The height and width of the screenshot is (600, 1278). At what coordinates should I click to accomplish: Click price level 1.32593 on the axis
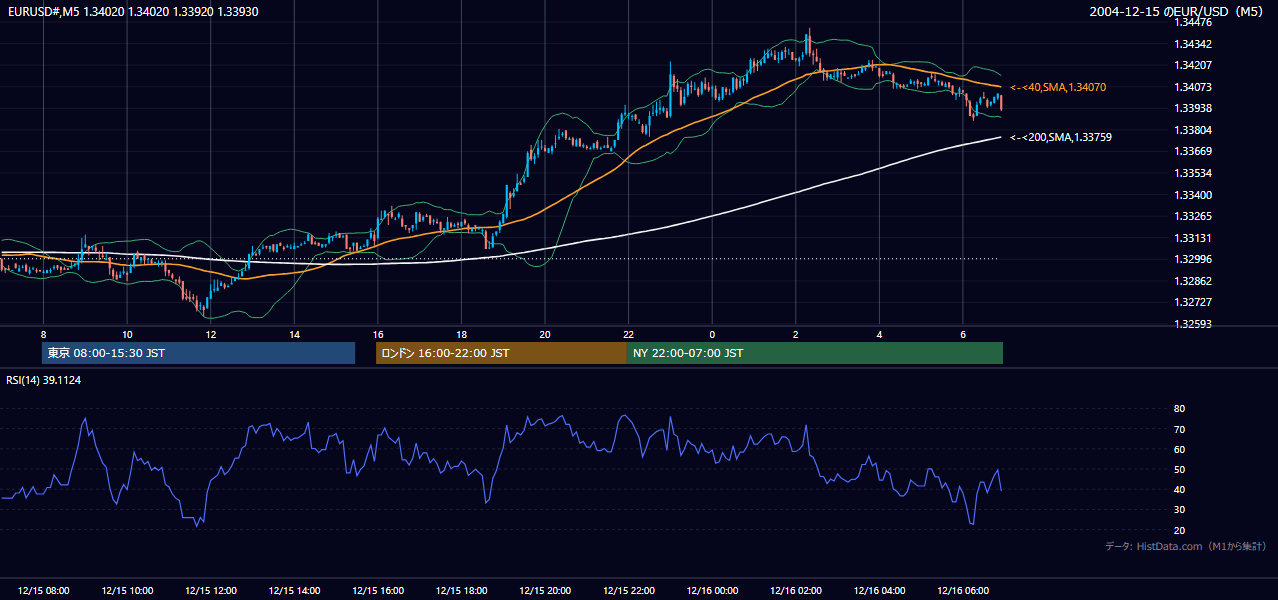click(x=1193, y=324)
